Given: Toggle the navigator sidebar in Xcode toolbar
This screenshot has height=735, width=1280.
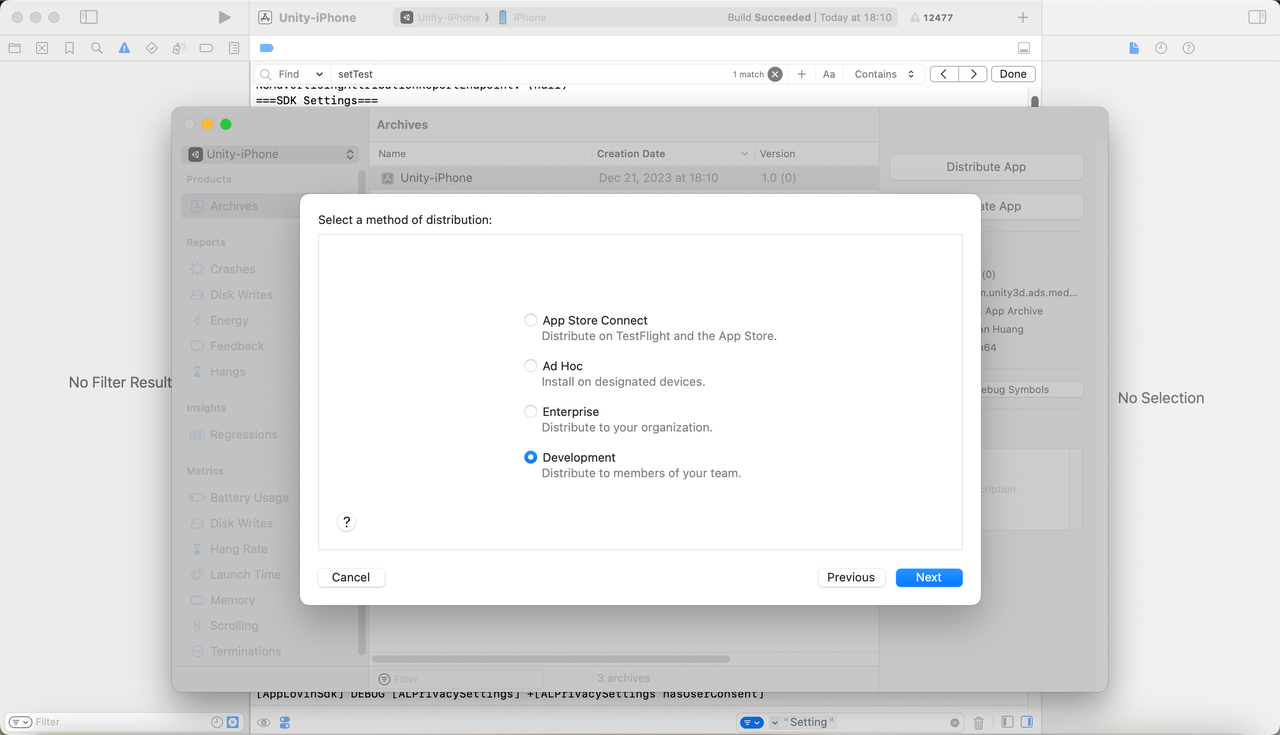Looking at the screenshot, I should click(89, 17).
